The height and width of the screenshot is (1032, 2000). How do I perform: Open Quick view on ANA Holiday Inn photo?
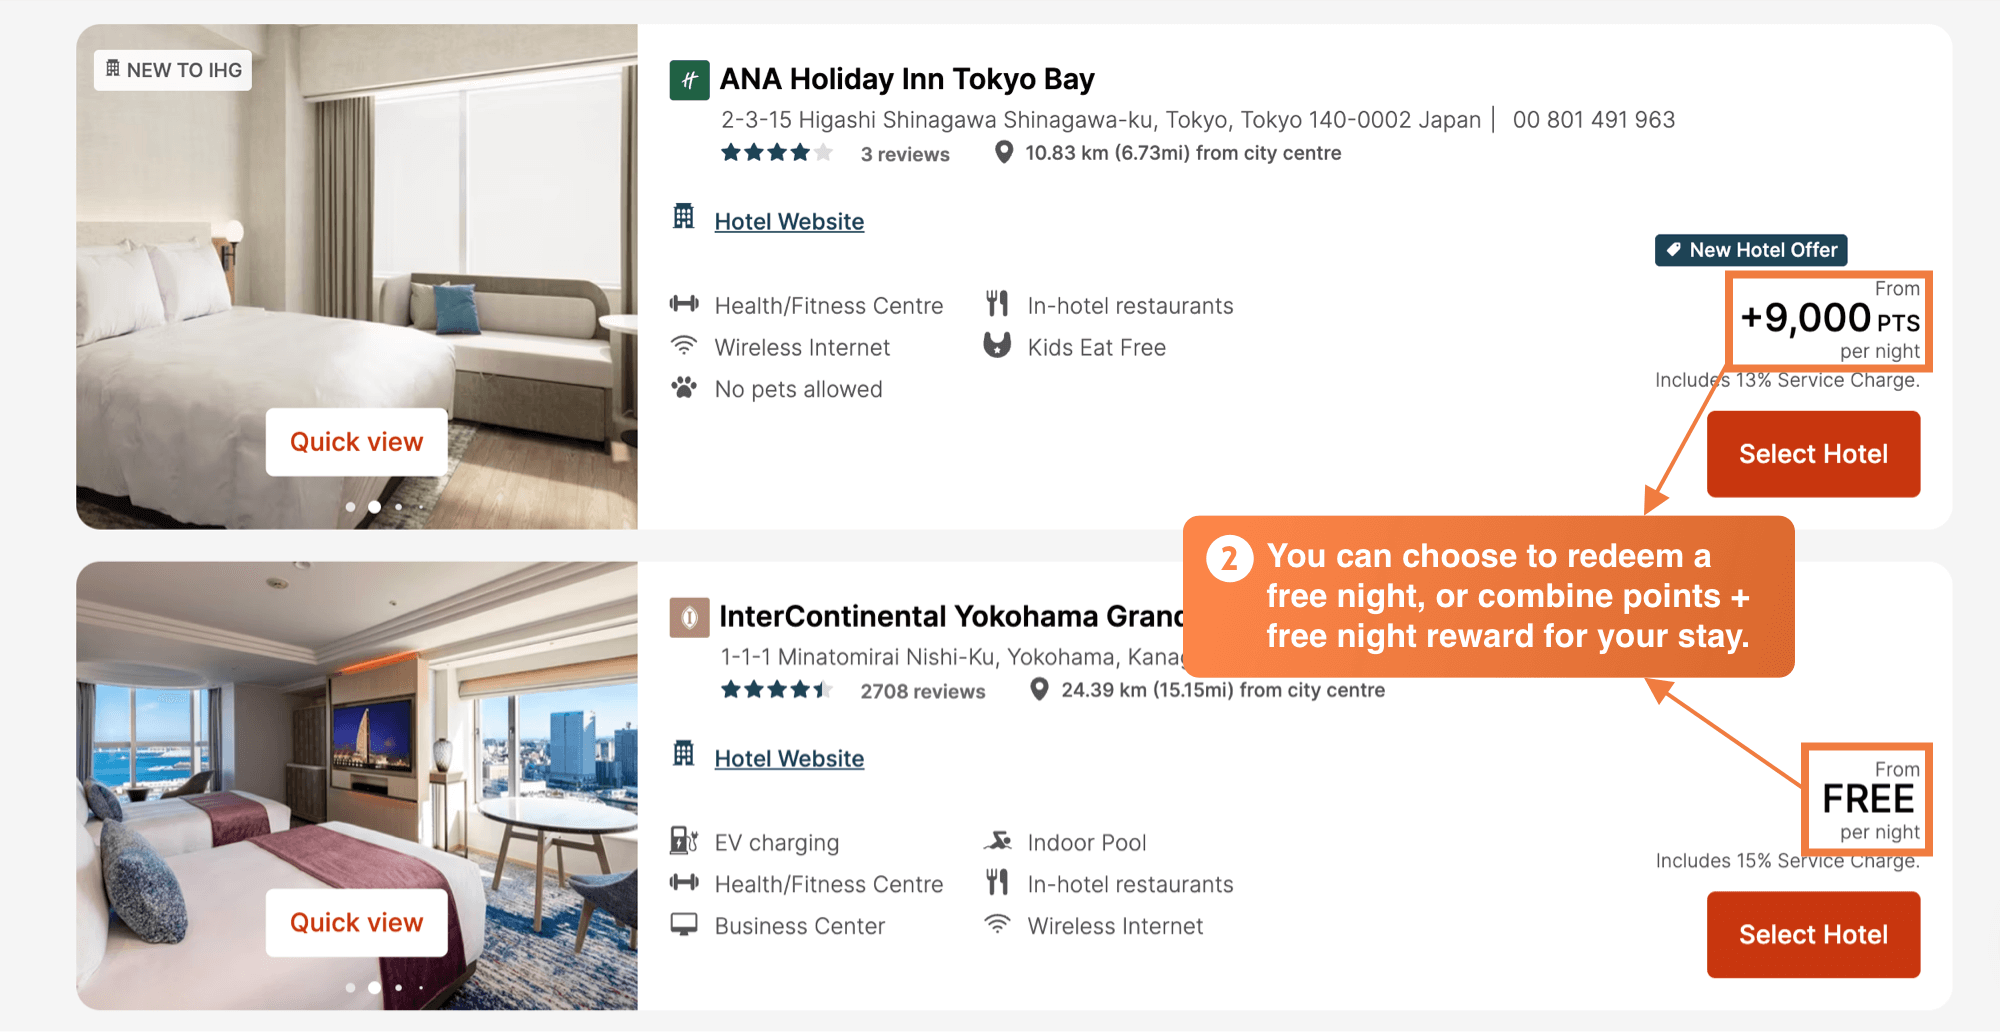click(357, 442)
